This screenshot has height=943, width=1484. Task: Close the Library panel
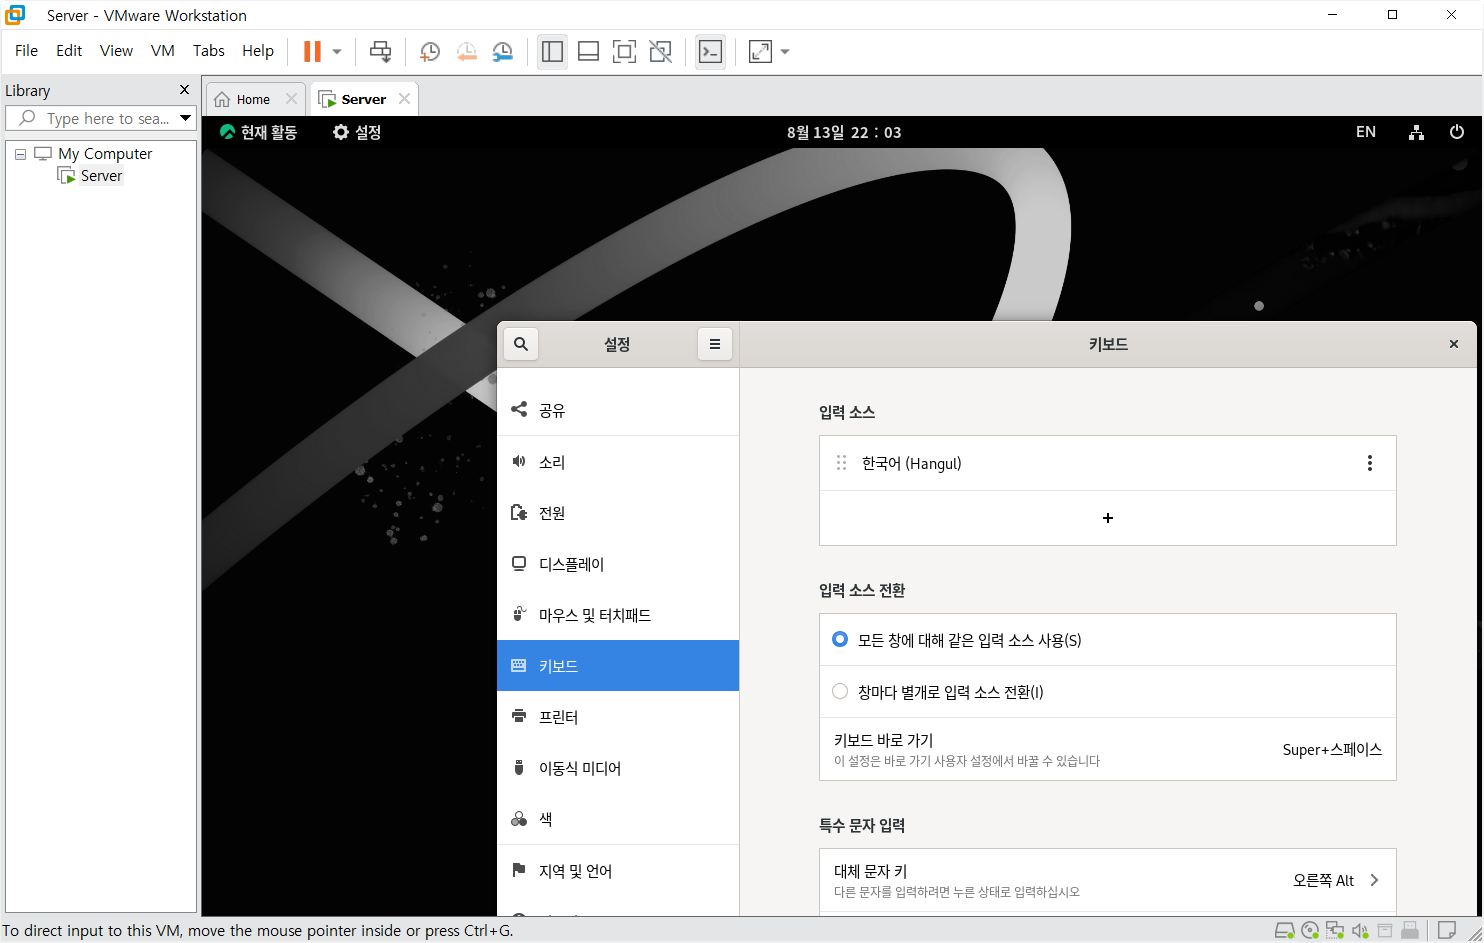pyautogui.click(x=184, y=89)
